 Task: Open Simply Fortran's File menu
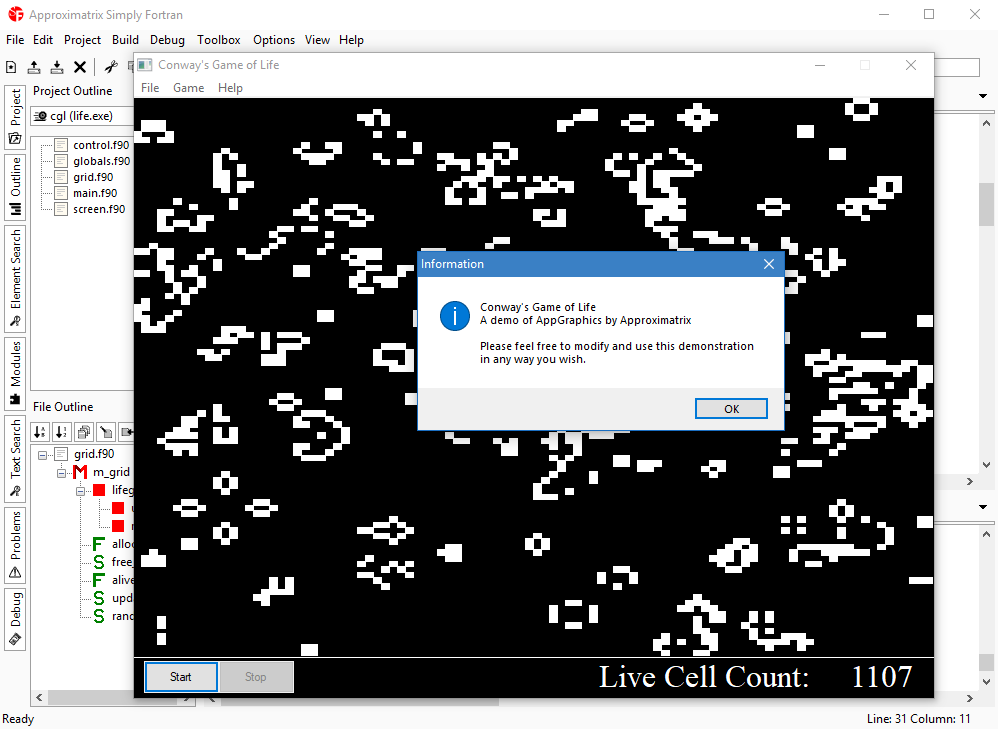click(x=15, y=39)
